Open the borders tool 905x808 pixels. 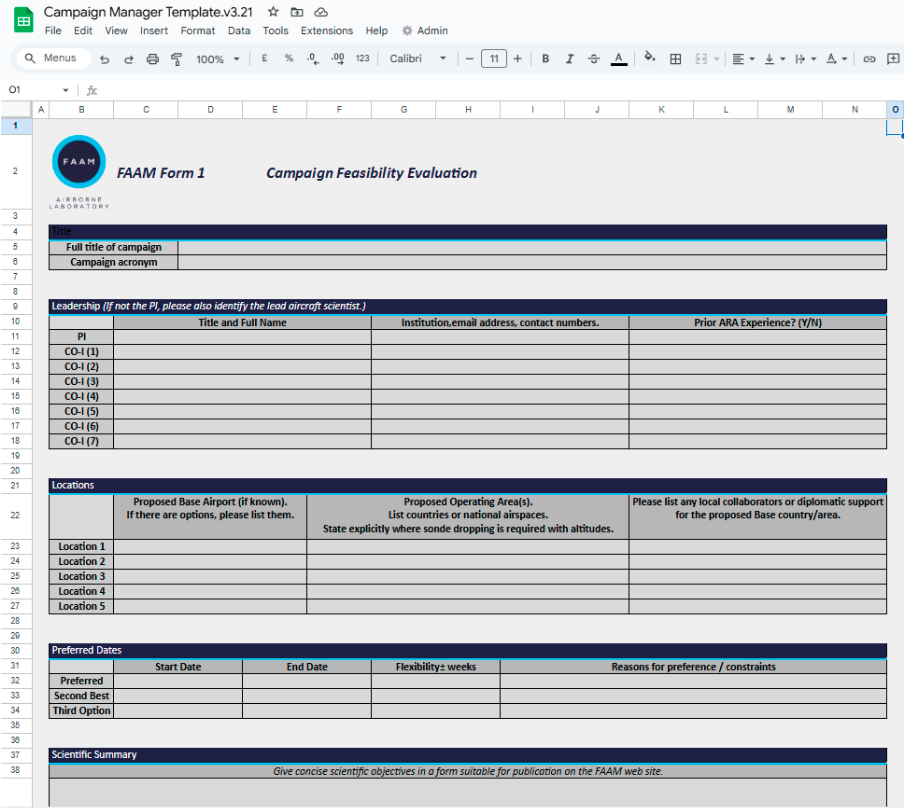pyautogui.click(x=675, y=59)
